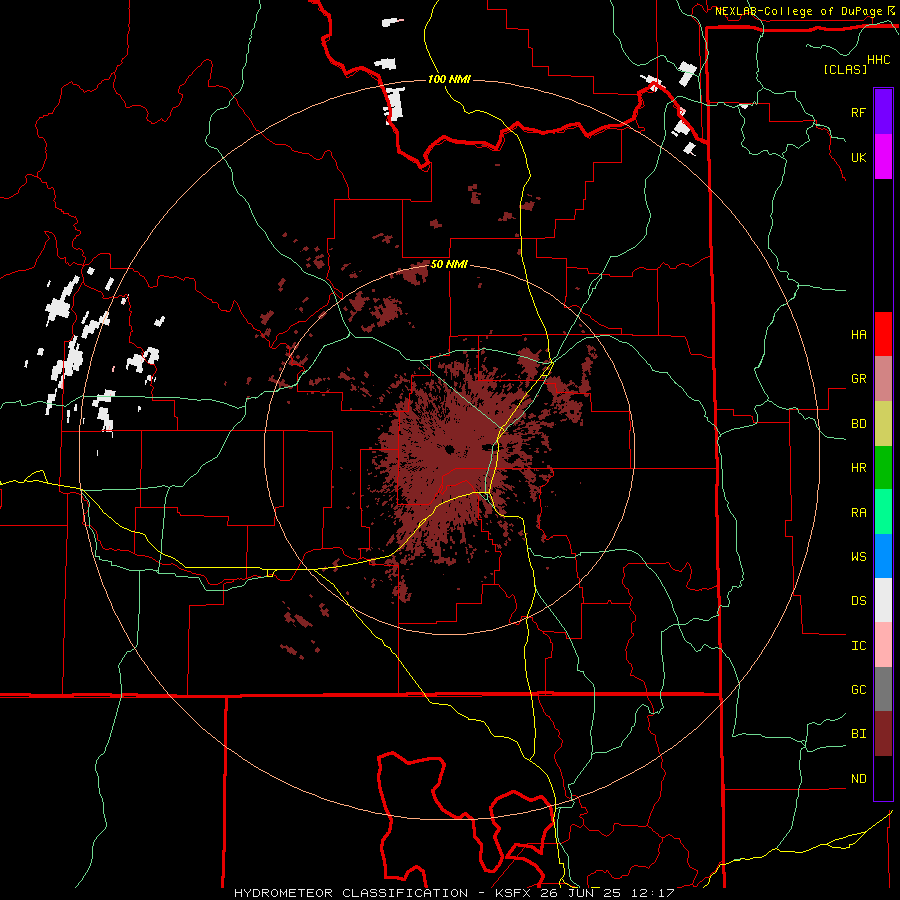Viewport: 900px width, 900px height.
Task: Click the RA legend label text
Action: pyautogui.click(x=859, y=513)
